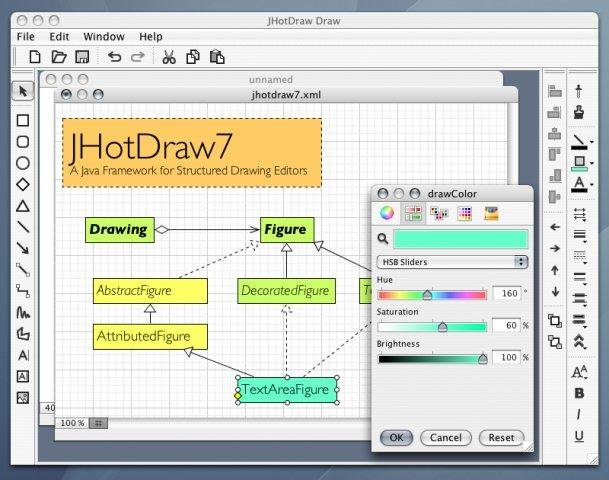
Task: Select the Rectangle tool
Action: (23, 120)
